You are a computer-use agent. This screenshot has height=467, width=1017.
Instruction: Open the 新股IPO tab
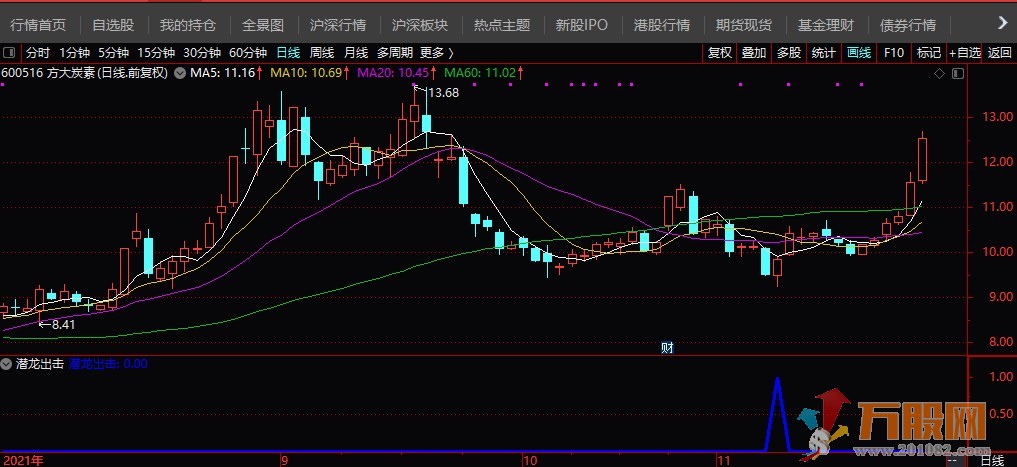coord(582,25)
